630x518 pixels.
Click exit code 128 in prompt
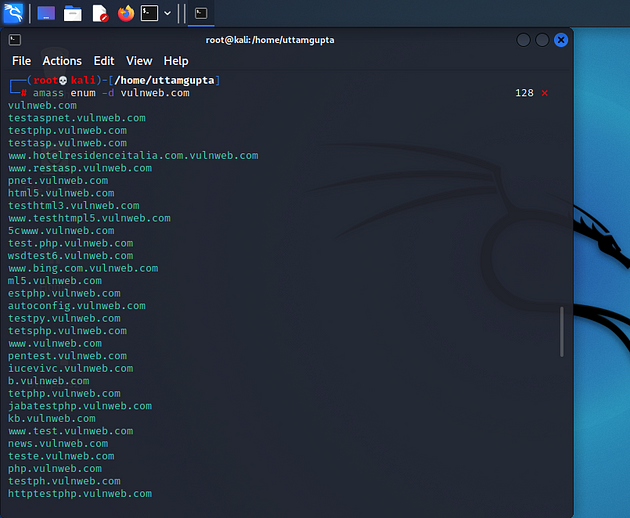coord(524,93)
